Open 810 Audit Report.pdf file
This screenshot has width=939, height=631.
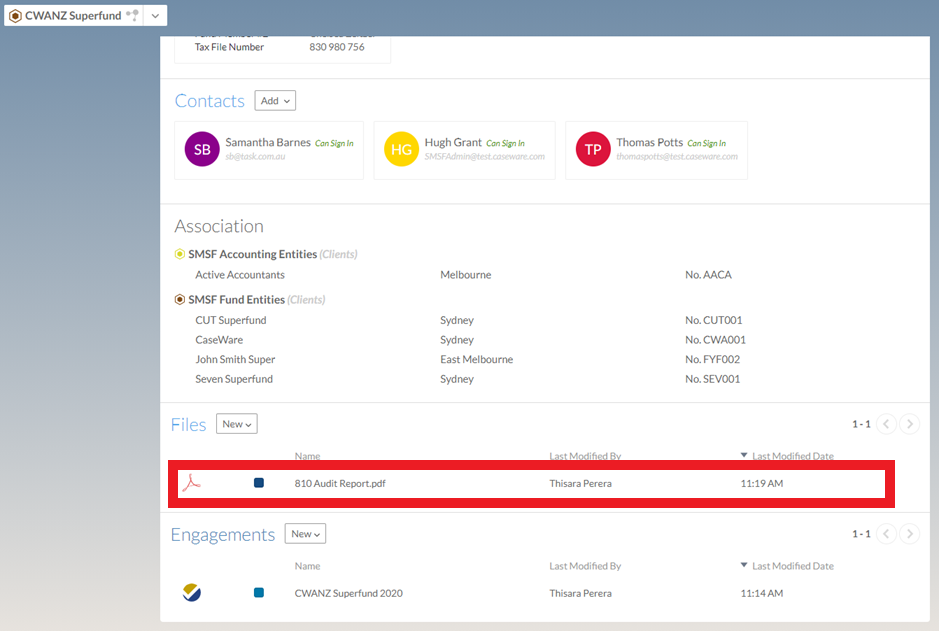click(x=340, y=484)
